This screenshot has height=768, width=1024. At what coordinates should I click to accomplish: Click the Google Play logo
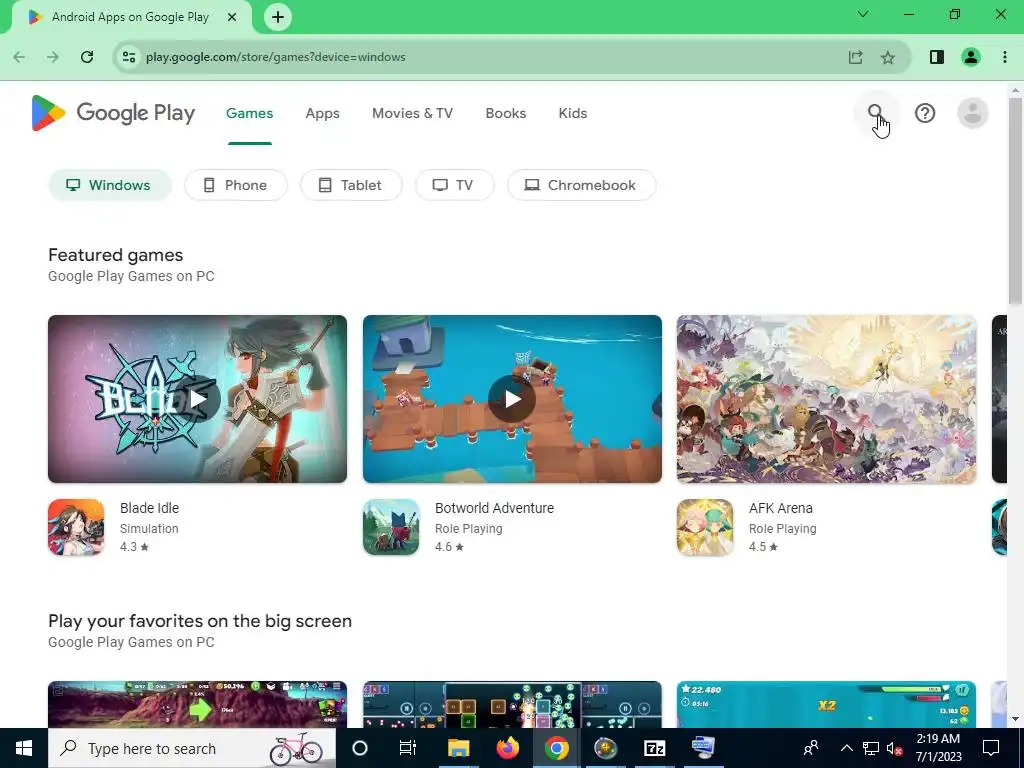click(113, 113)
